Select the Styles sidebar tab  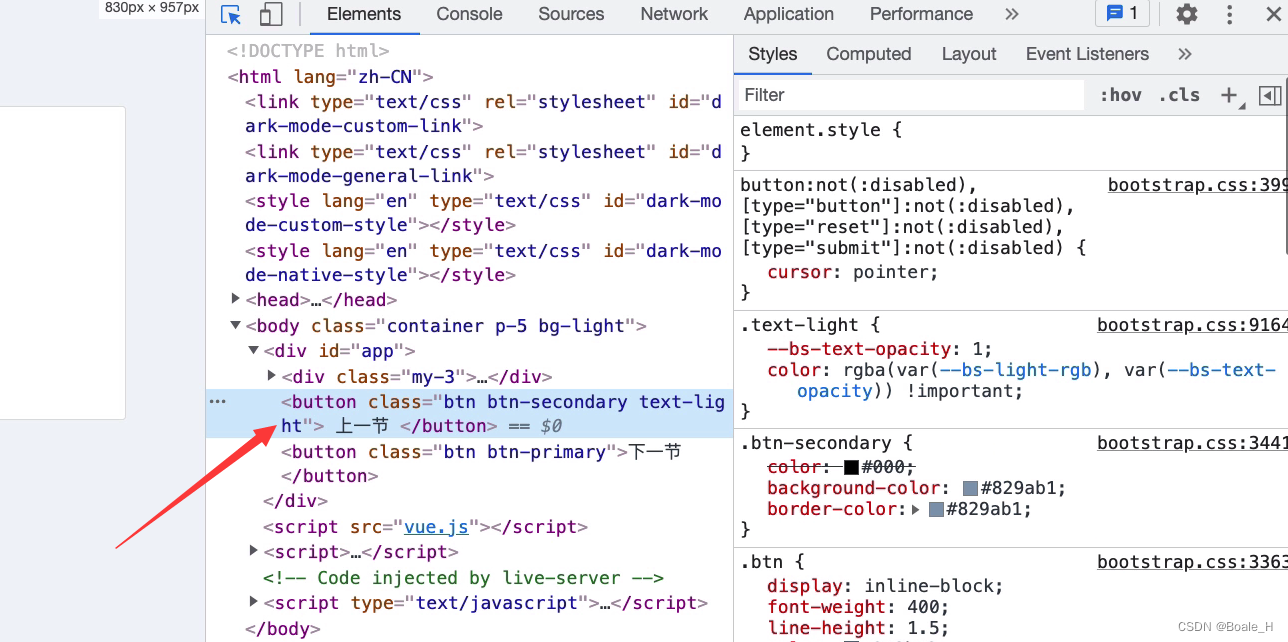(773, 54)
